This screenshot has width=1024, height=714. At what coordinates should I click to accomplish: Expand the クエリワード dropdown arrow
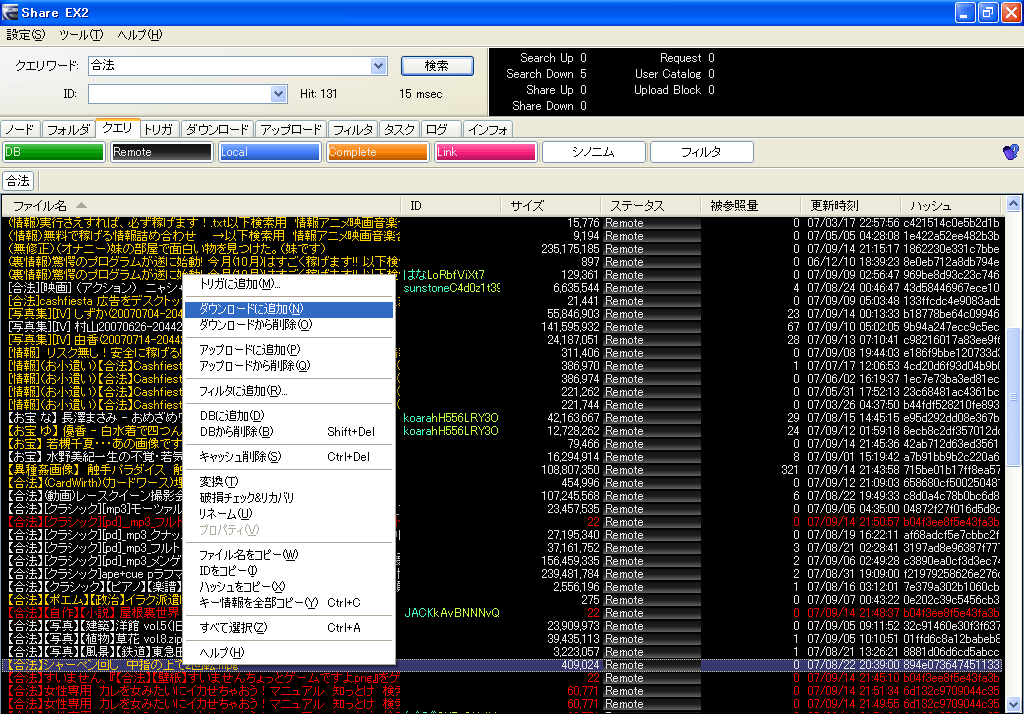378,66
